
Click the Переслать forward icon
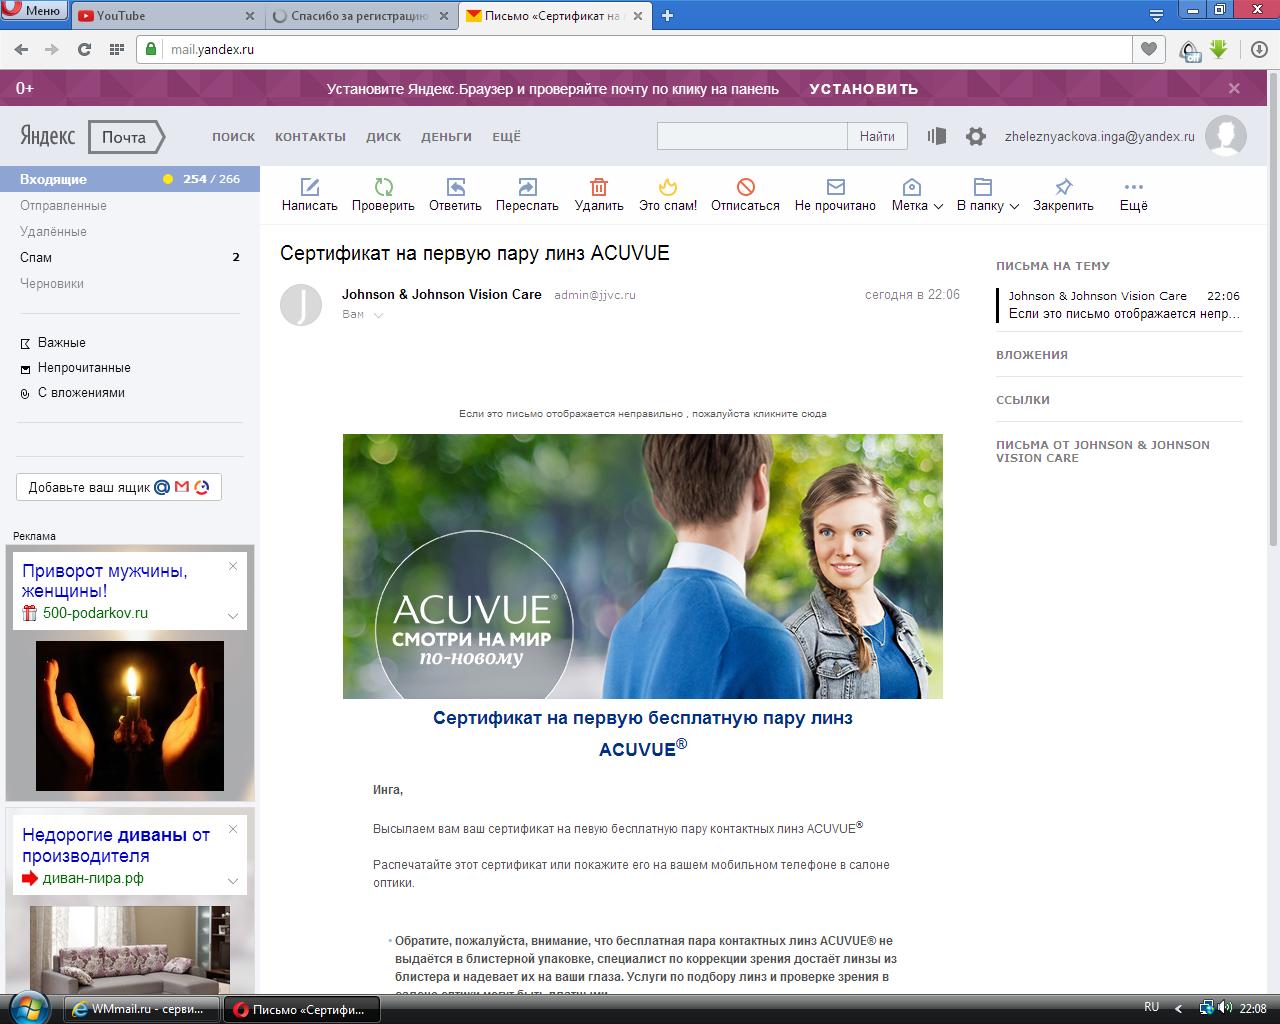(x=527, y=187)
